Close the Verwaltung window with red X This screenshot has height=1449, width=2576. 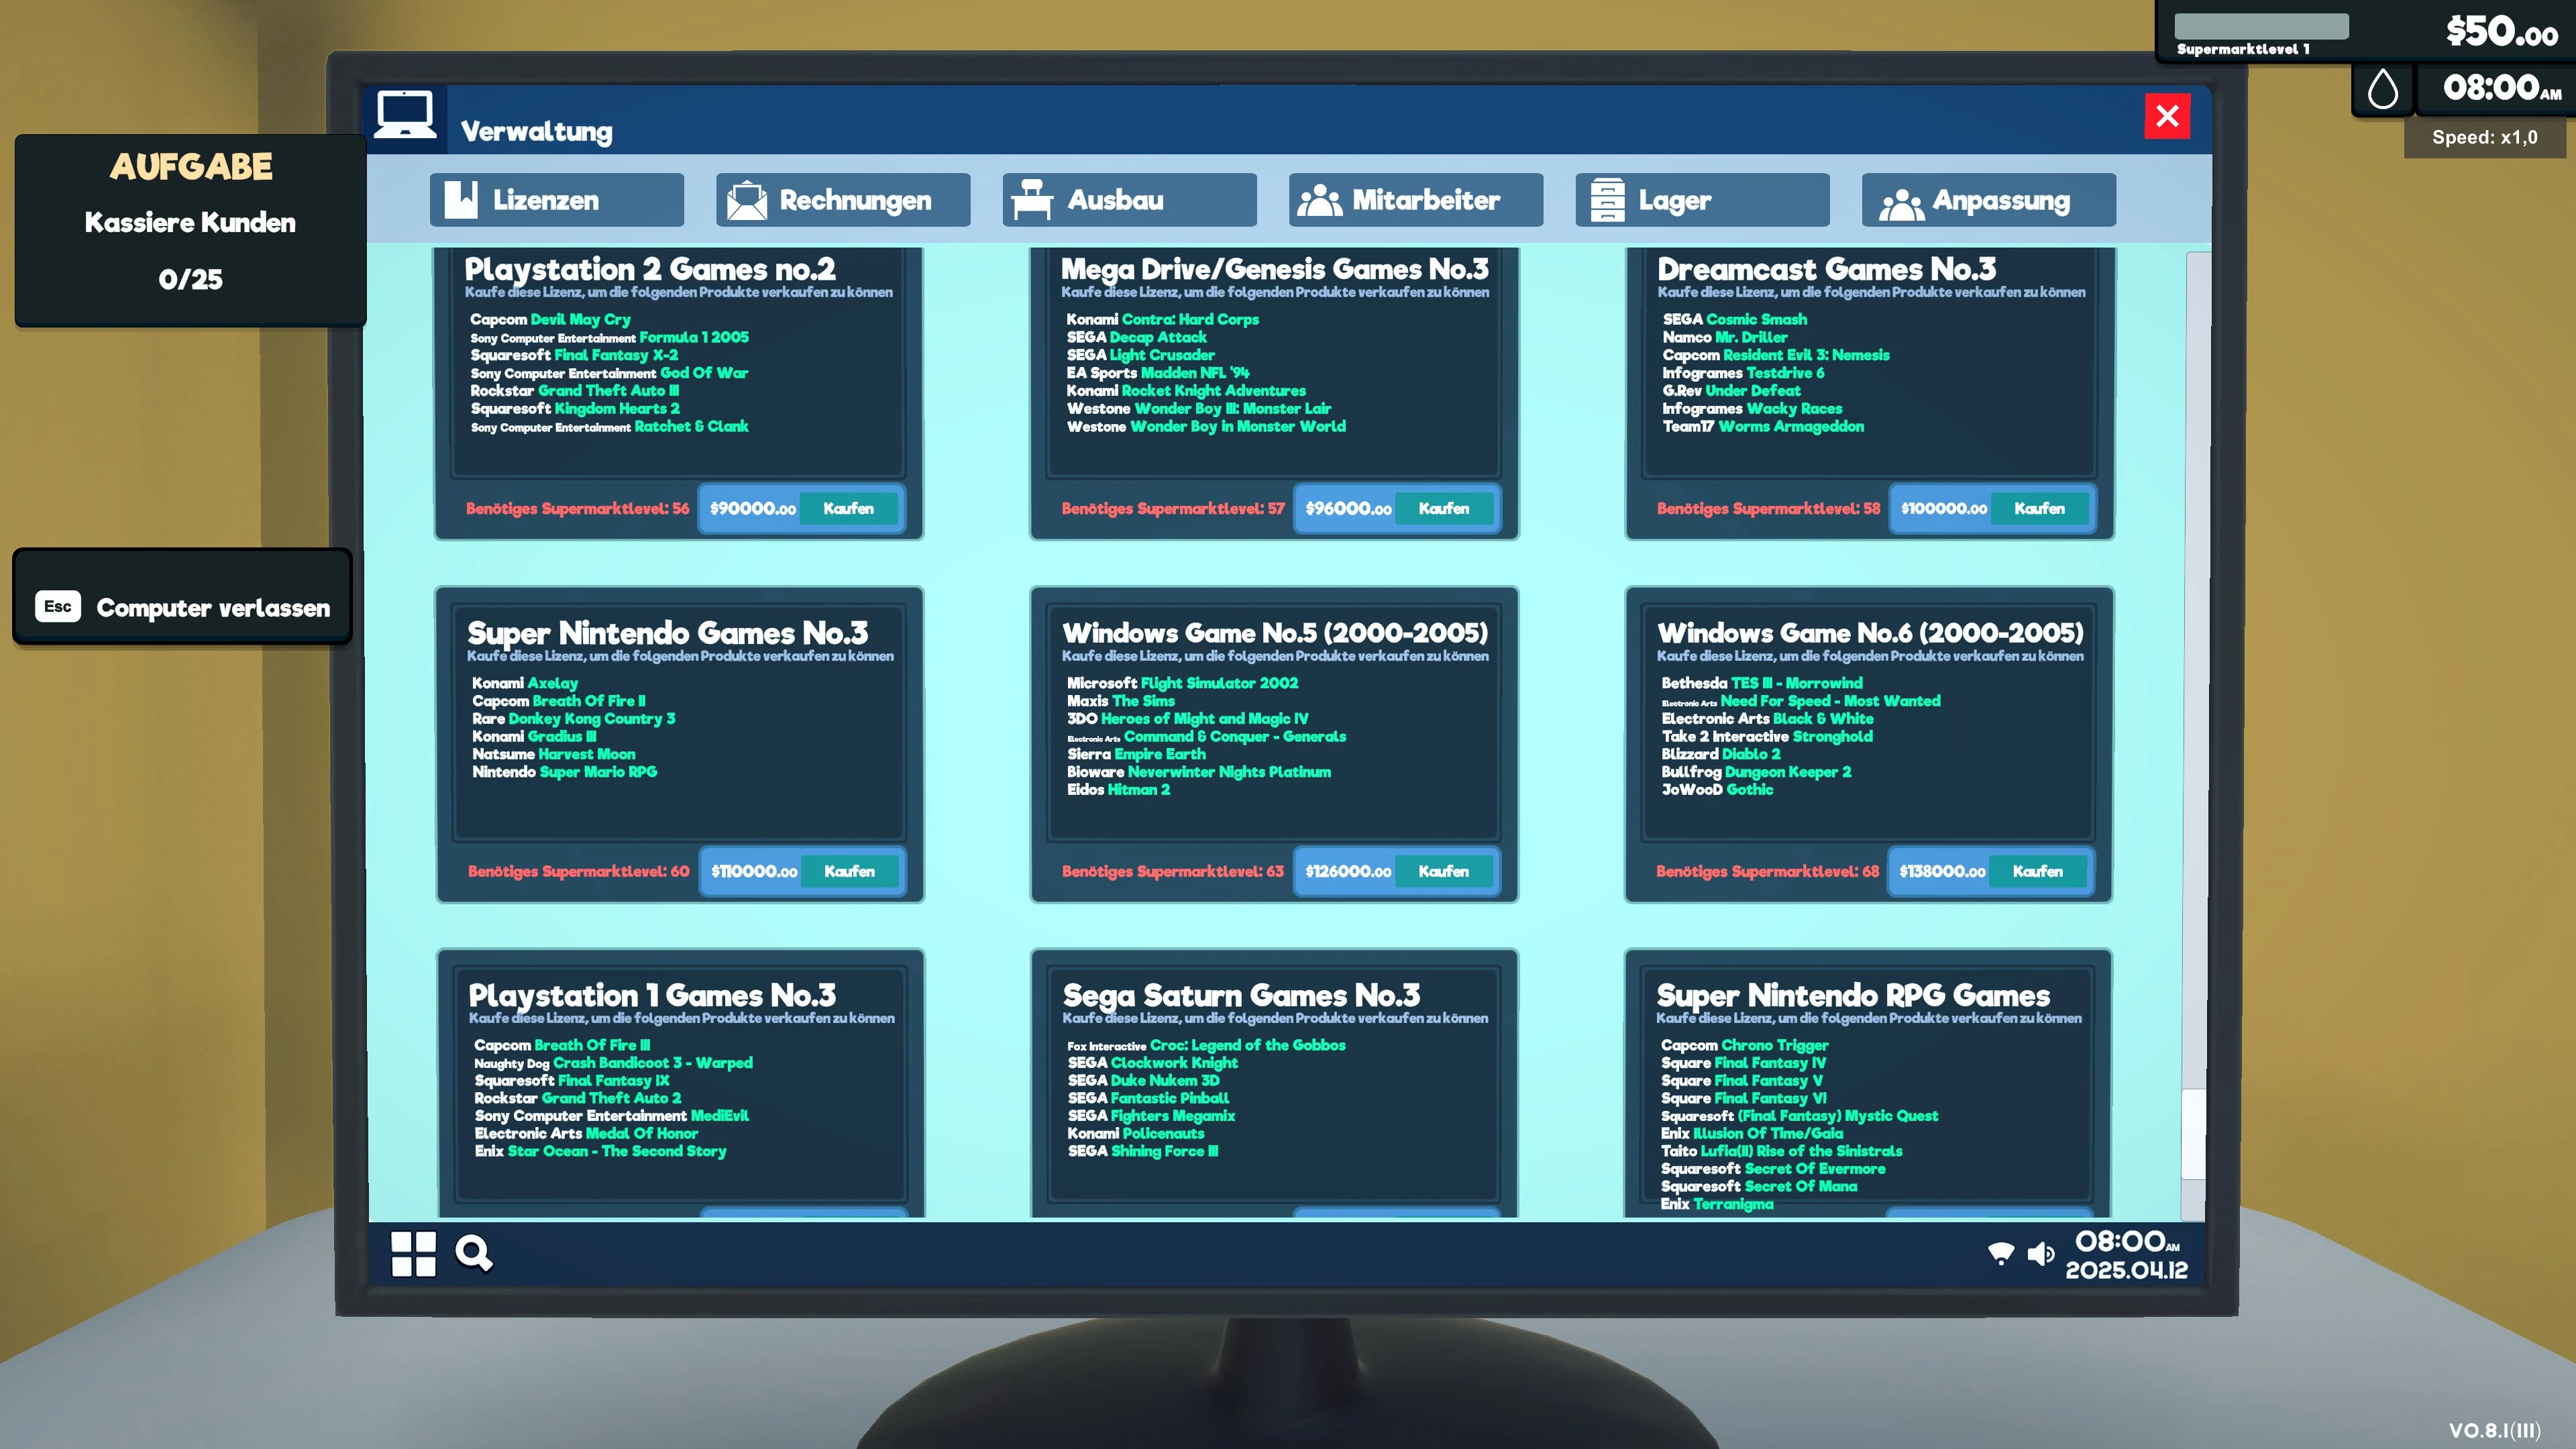(2167, 116)
